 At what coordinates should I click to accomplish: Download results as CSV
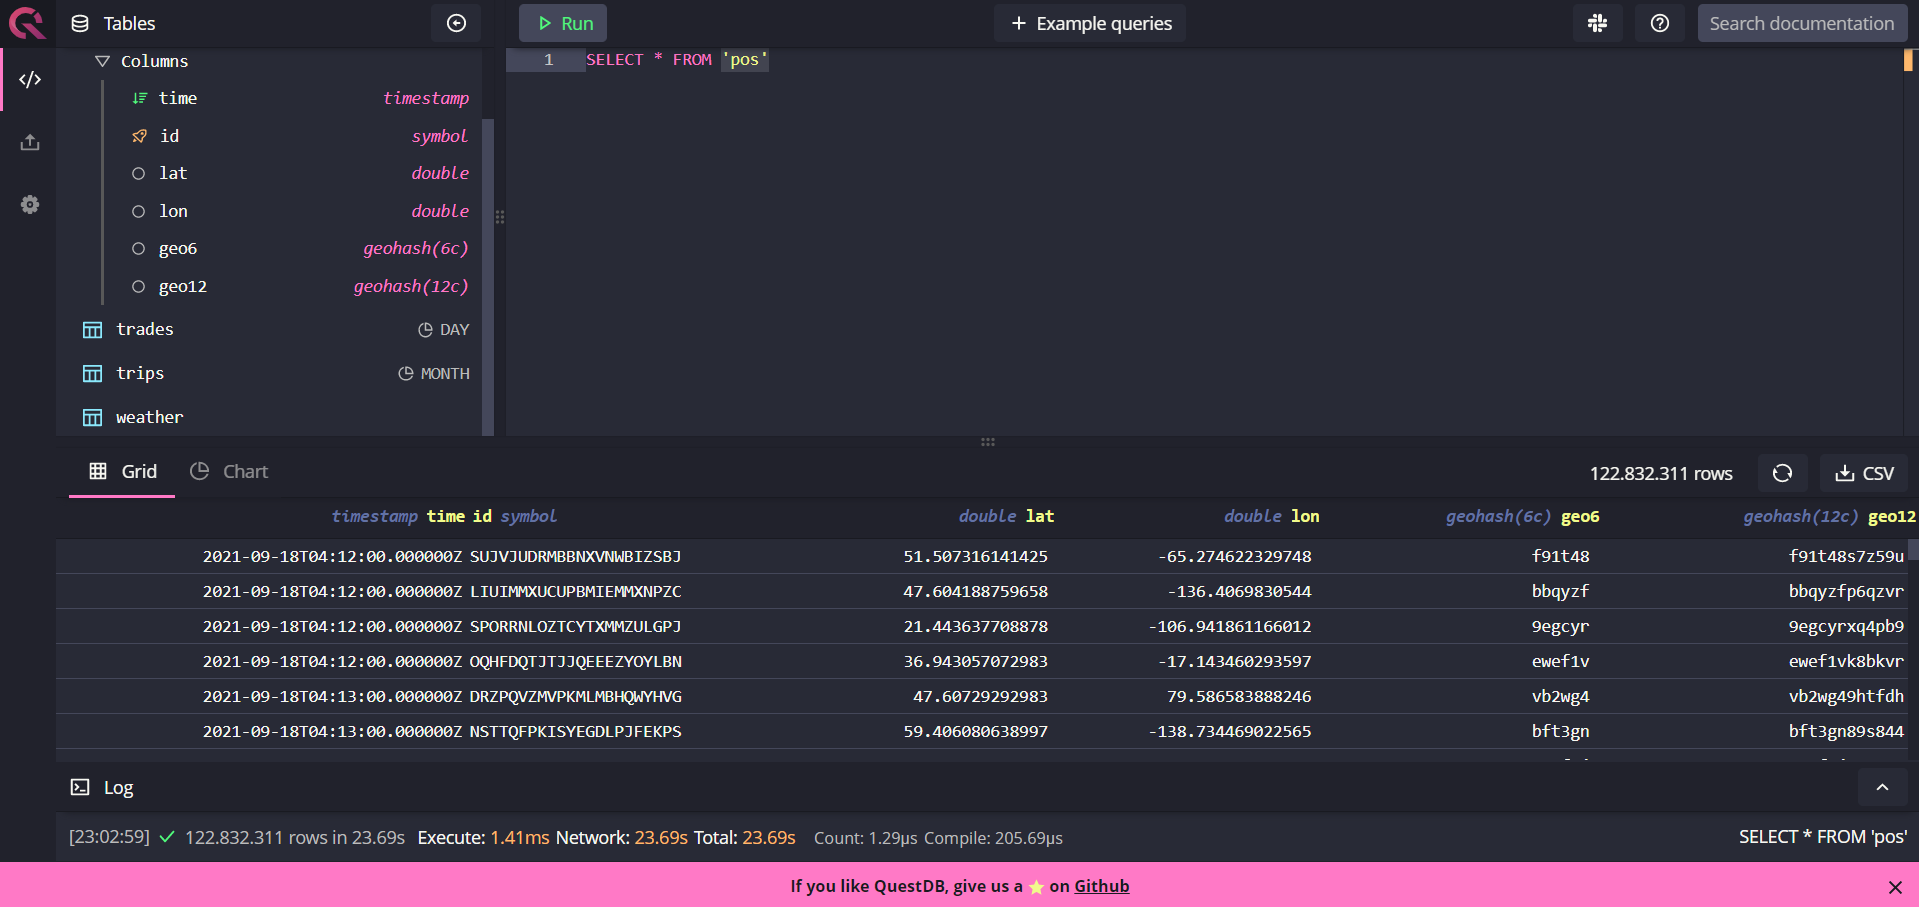(1864, 473)
